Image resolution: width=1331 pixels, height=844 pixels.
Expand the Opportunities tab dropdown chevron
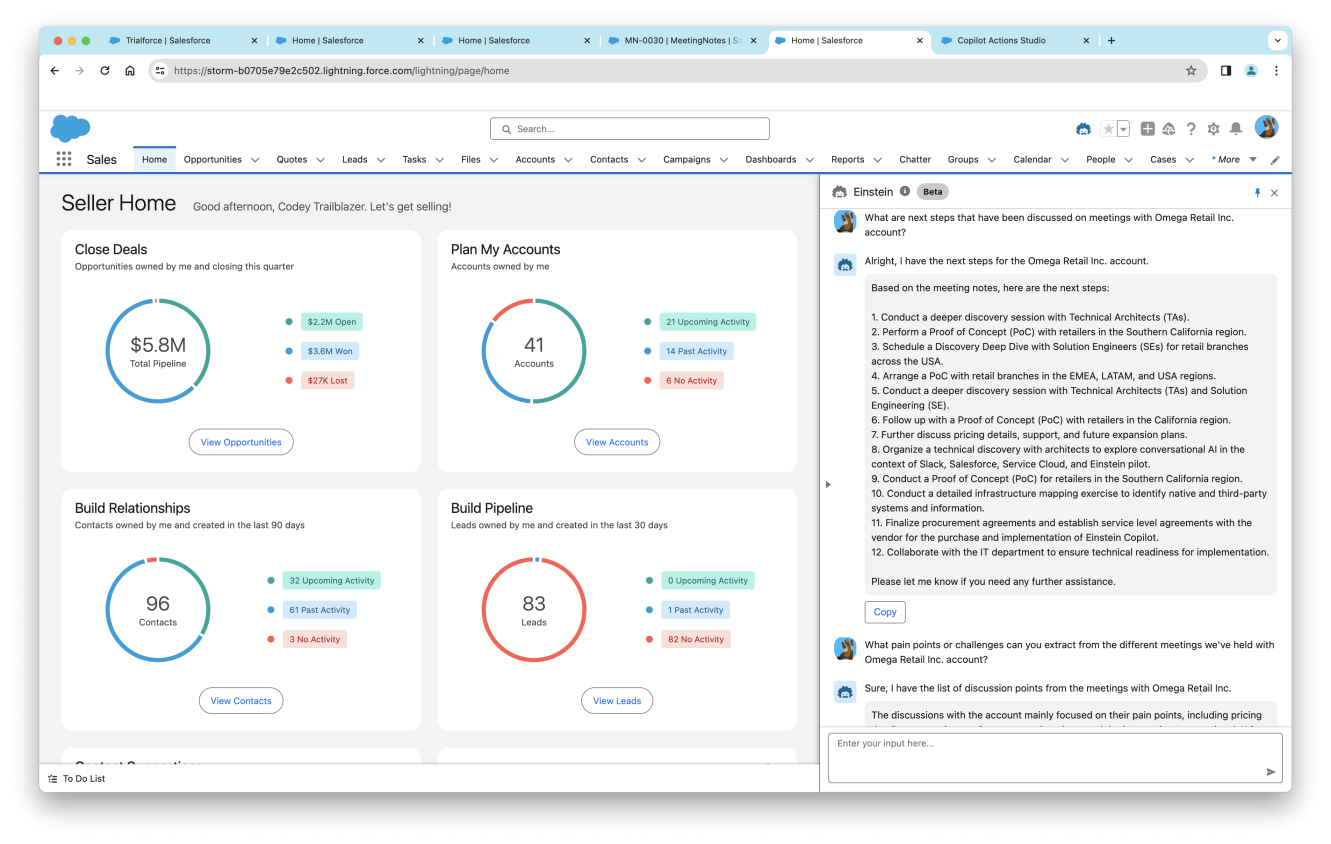point(255,160)
